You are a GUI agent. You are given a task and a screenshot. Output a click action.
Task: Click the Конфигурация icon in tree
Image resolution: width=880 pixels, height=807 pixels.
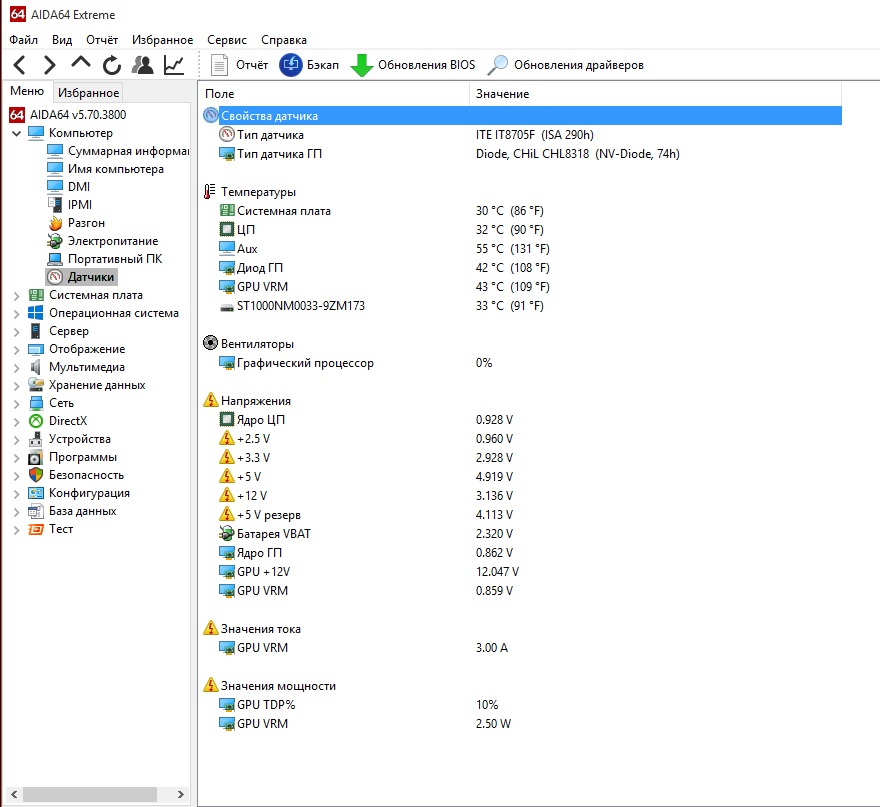point(36,493)
